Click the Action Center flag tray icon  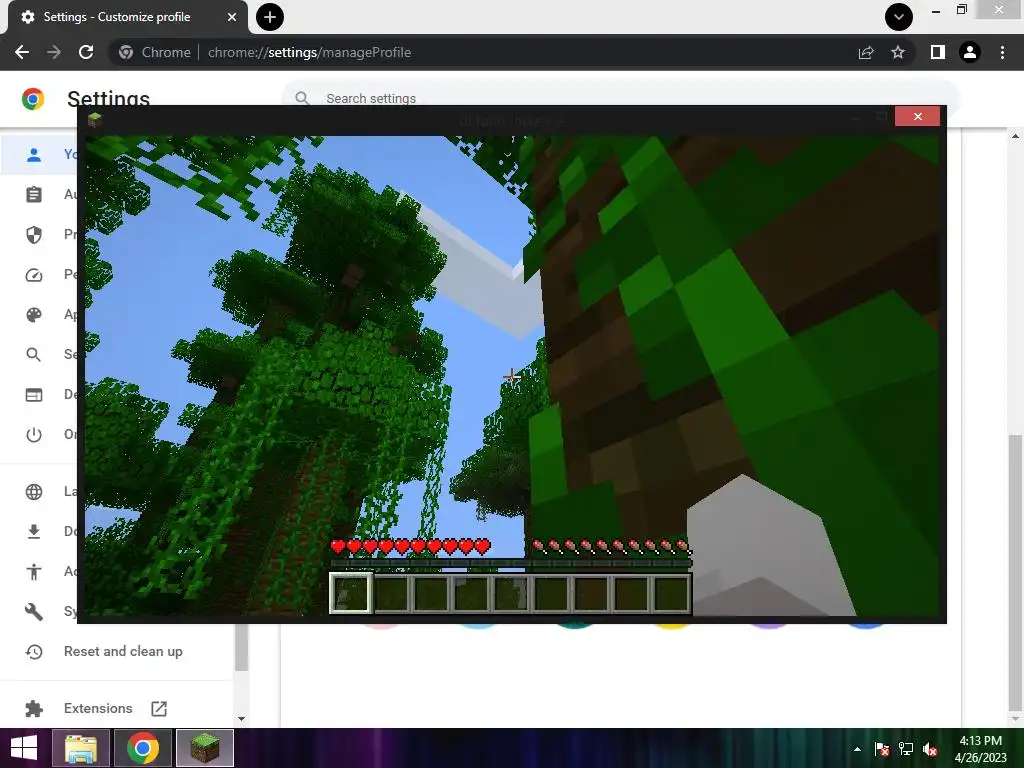882,749
